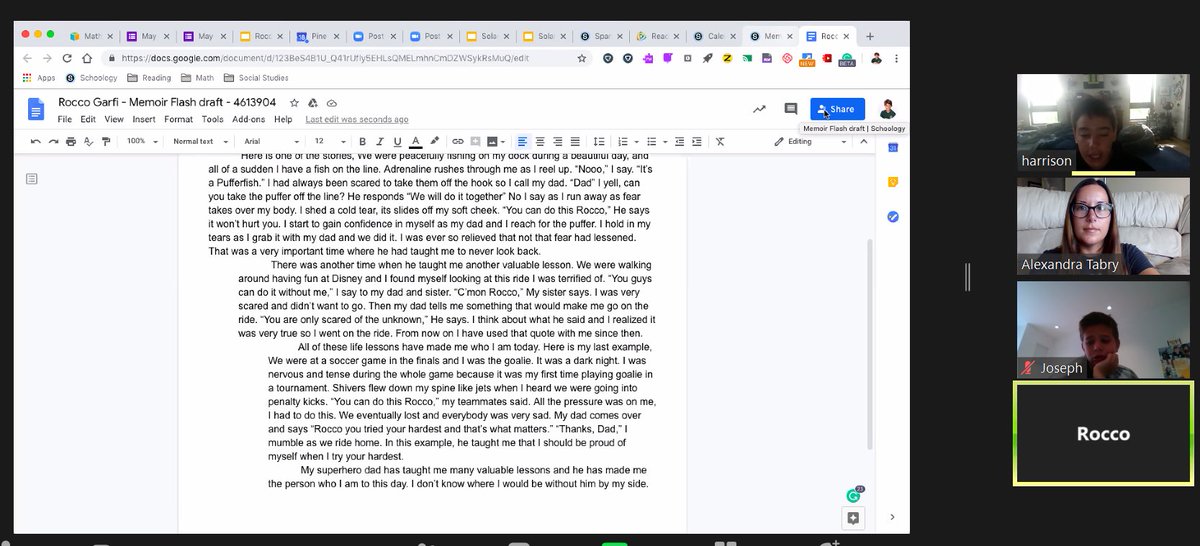Click the blue Share button
Image resolution: width=1200 pixels, height=546 pixels.
(837, 109)
